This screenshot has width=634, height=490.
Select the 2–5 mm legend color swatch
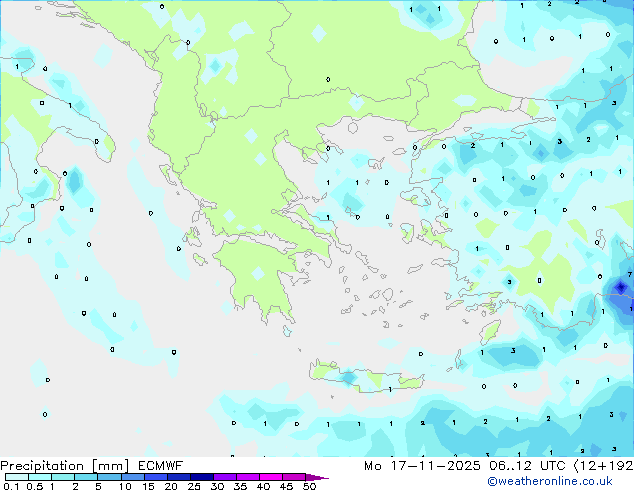86,477
